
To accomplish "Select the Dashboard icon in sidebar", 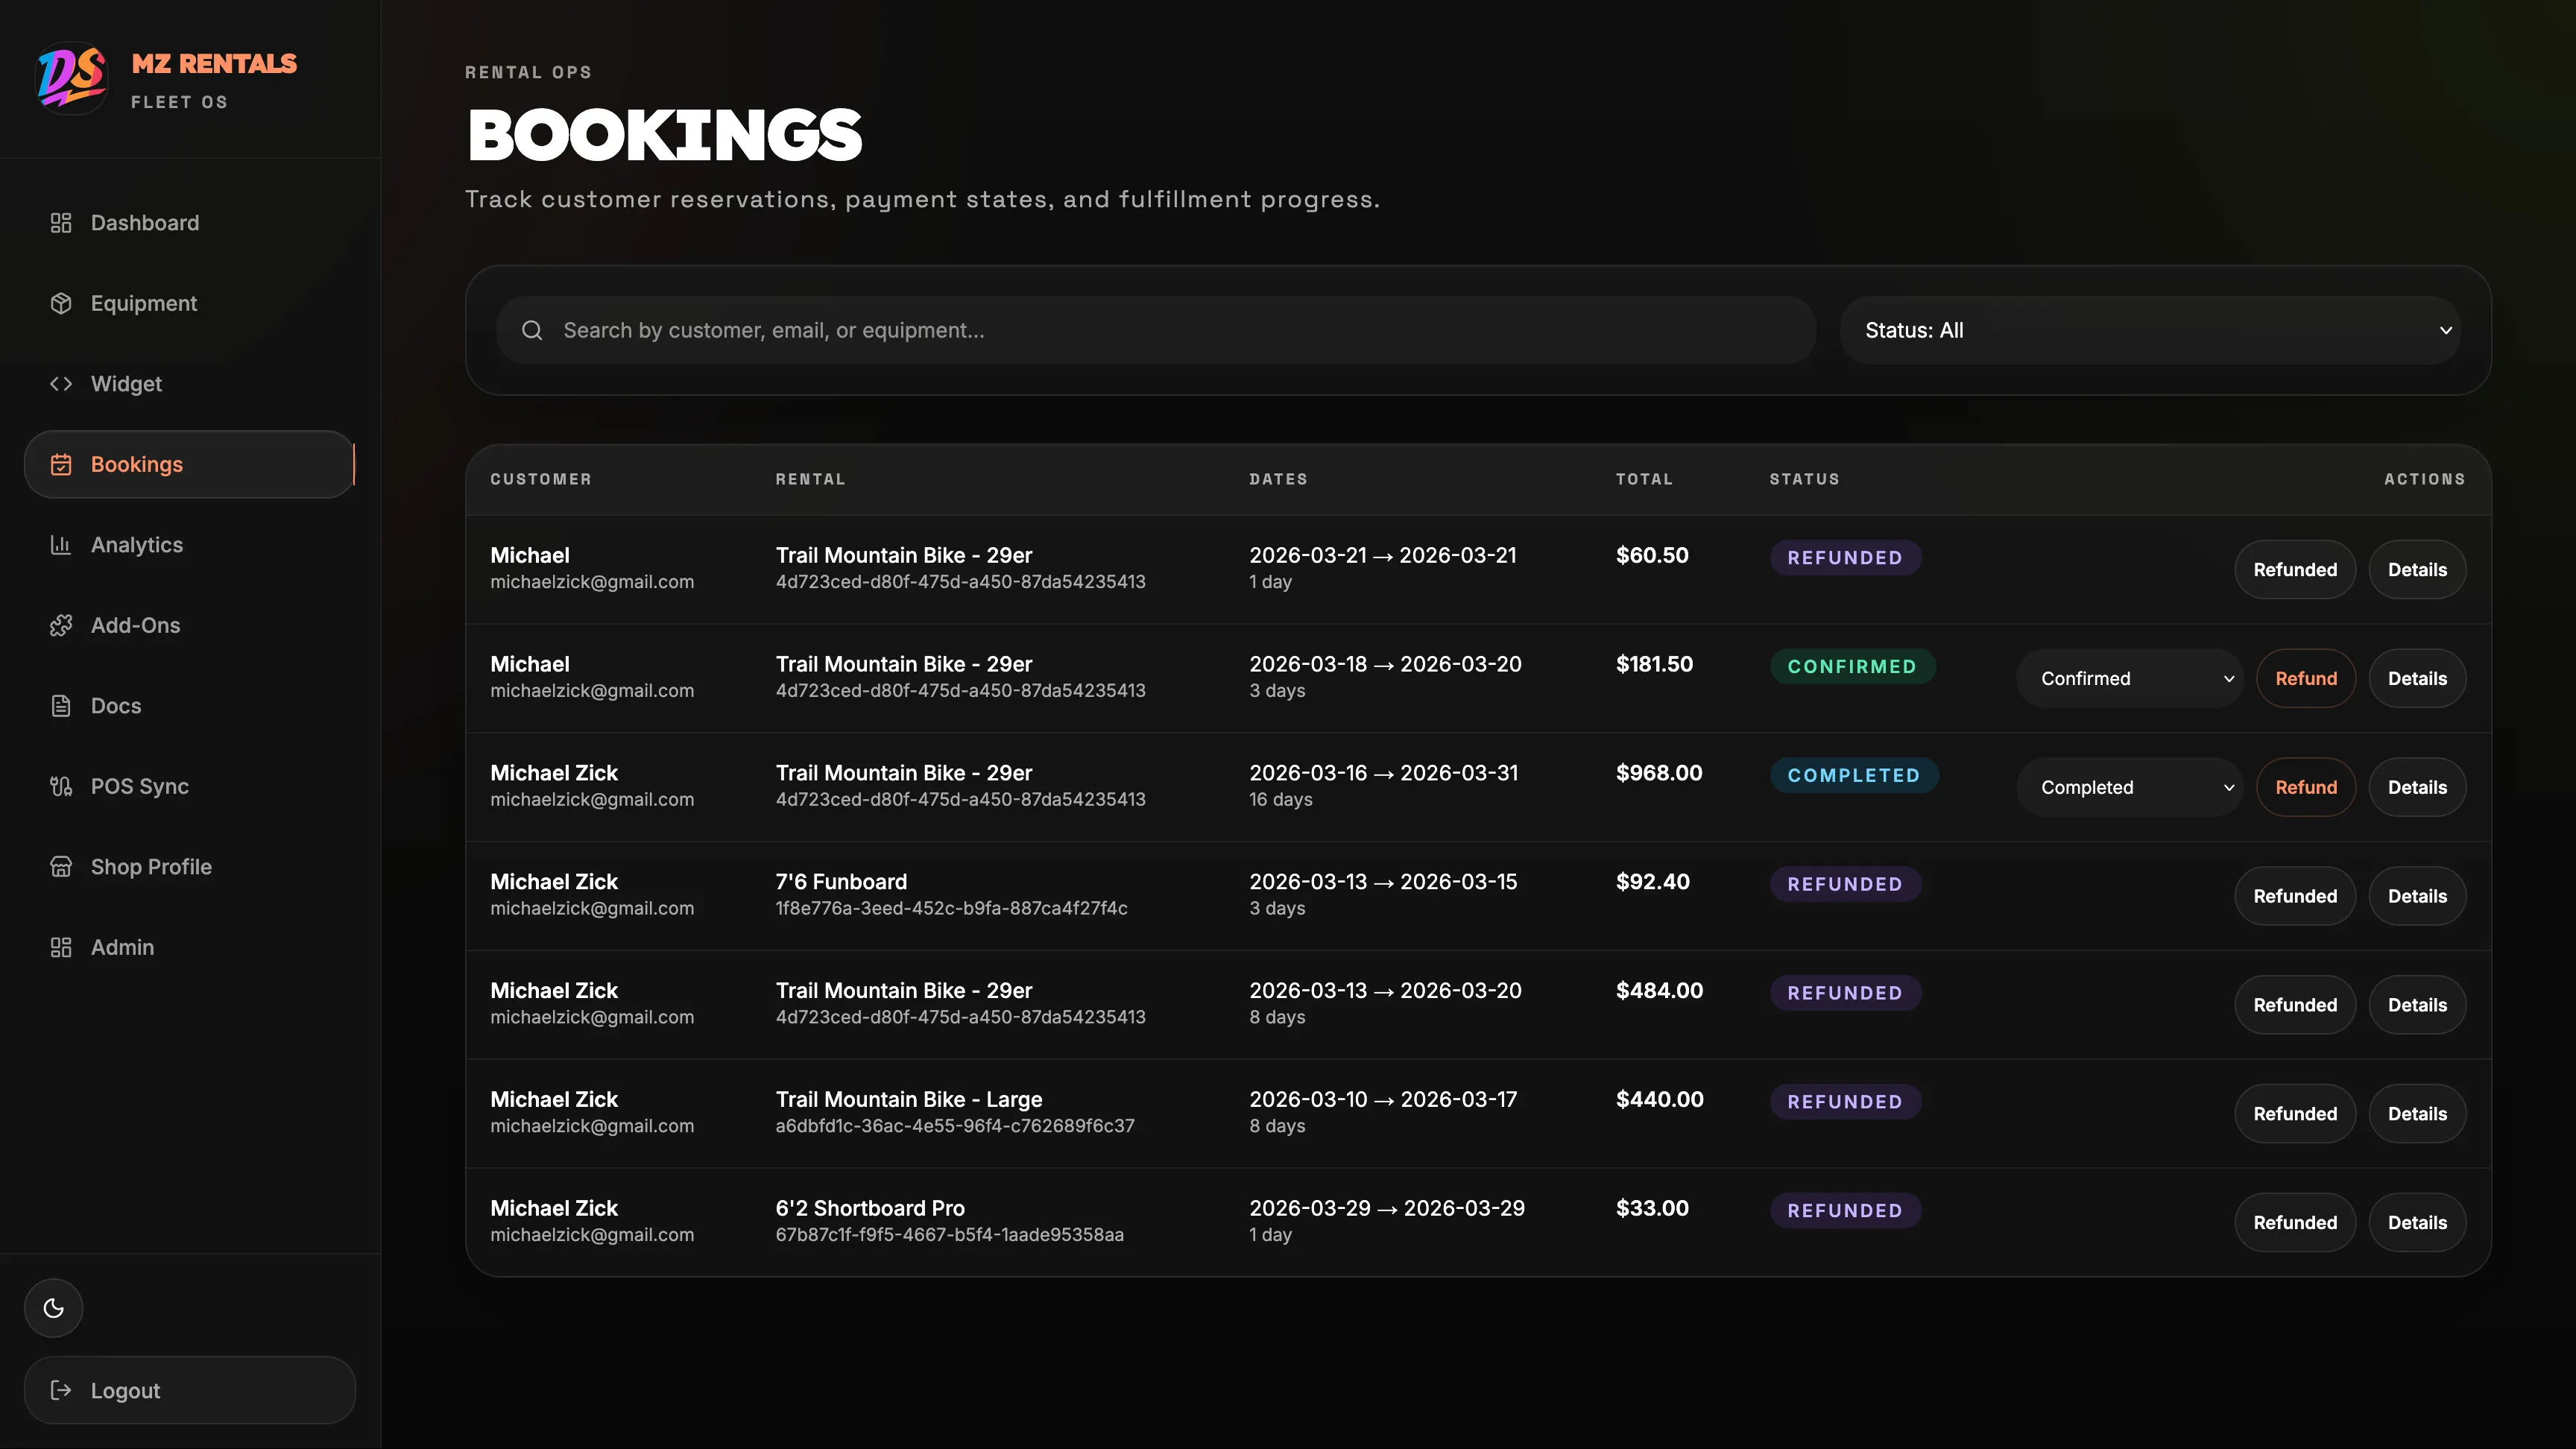I will point(61,223).
